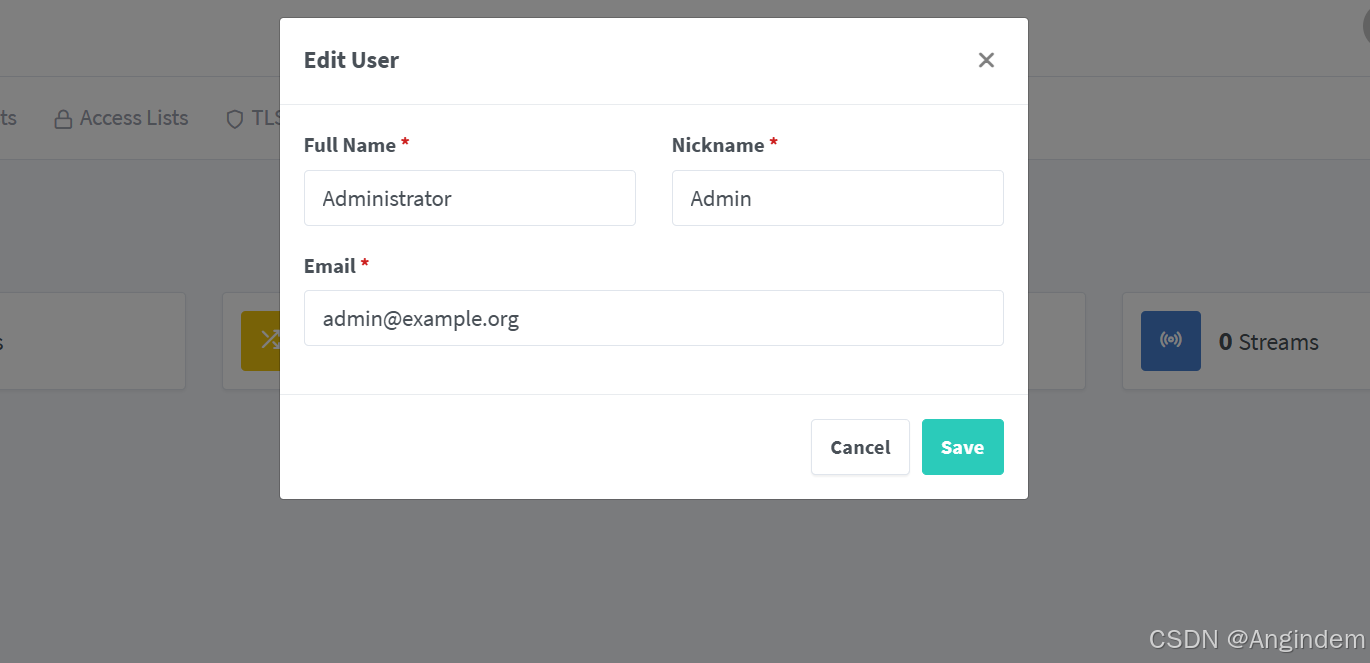Click the Save button

(962, 447)
